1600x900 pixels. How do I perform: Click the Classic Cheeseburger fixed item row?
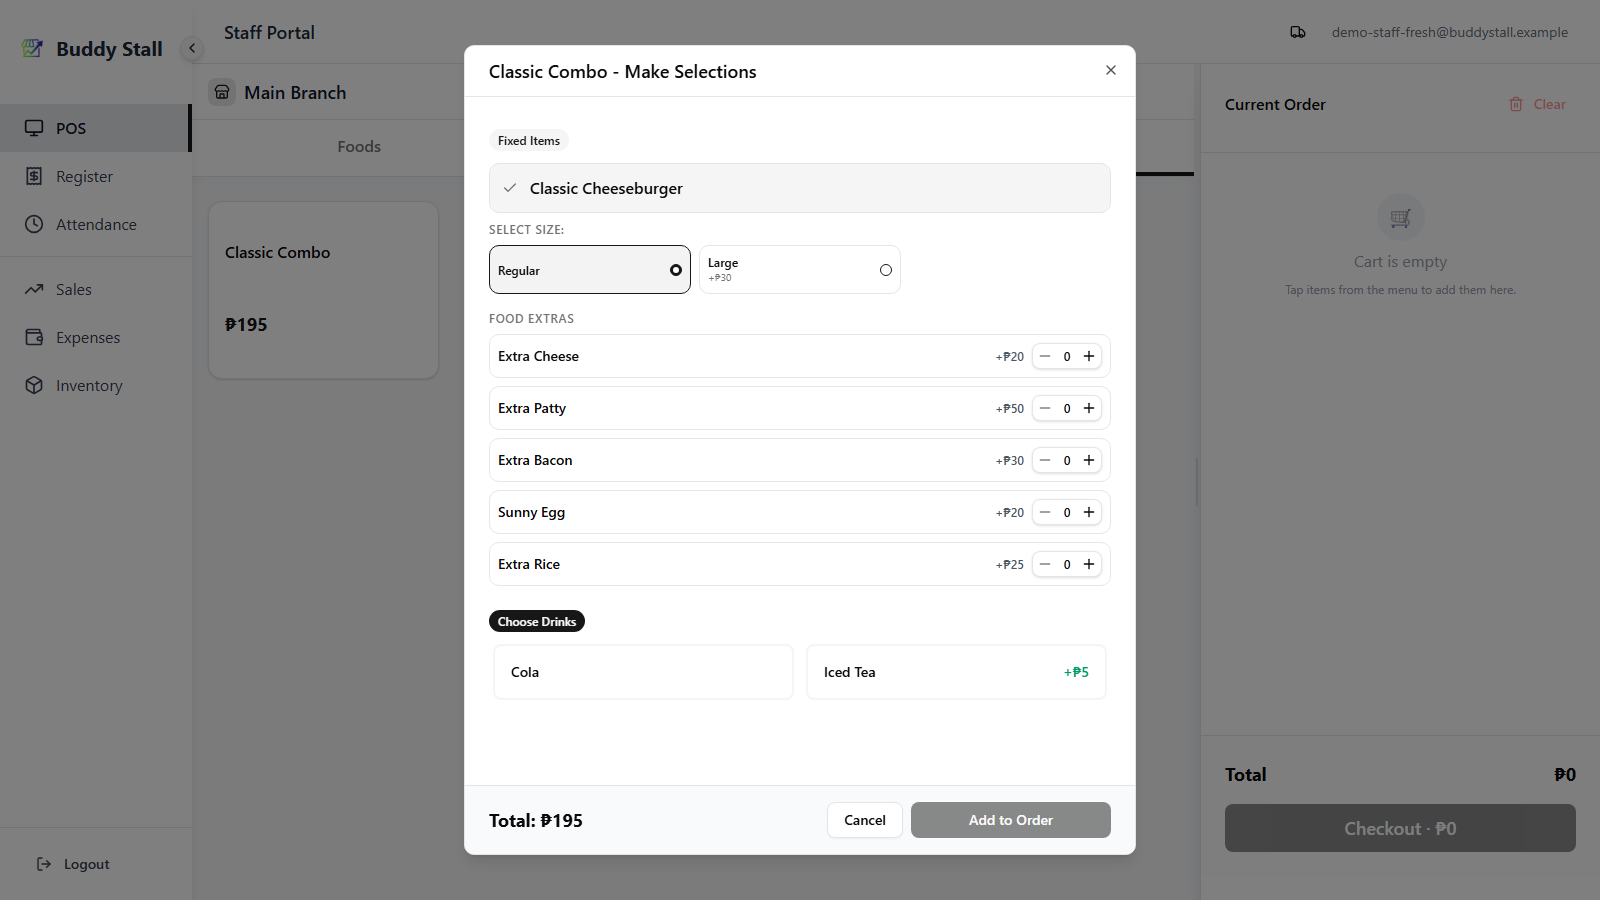[x=800, y=188]
